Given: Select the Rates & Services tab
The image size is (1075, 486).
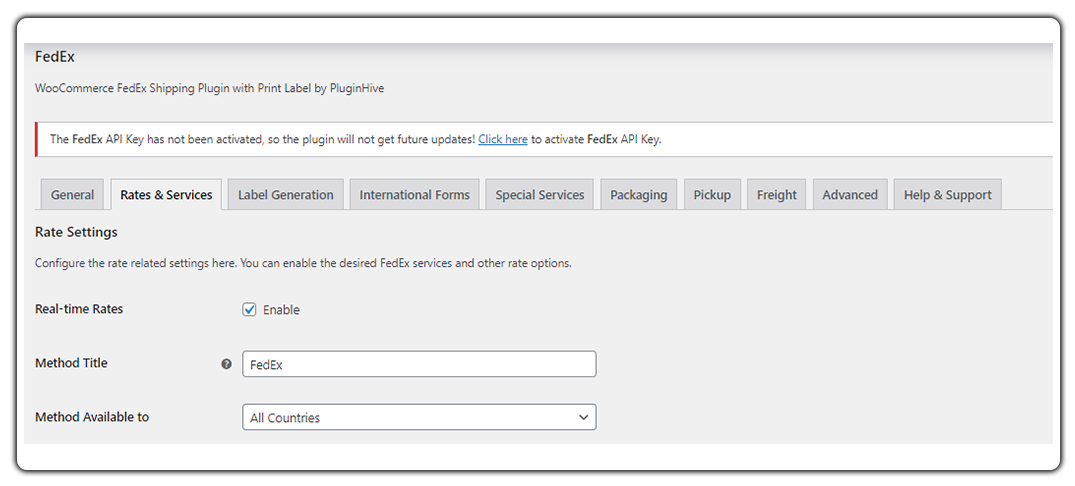Looking at the screenshot, I should coord(166,195).
